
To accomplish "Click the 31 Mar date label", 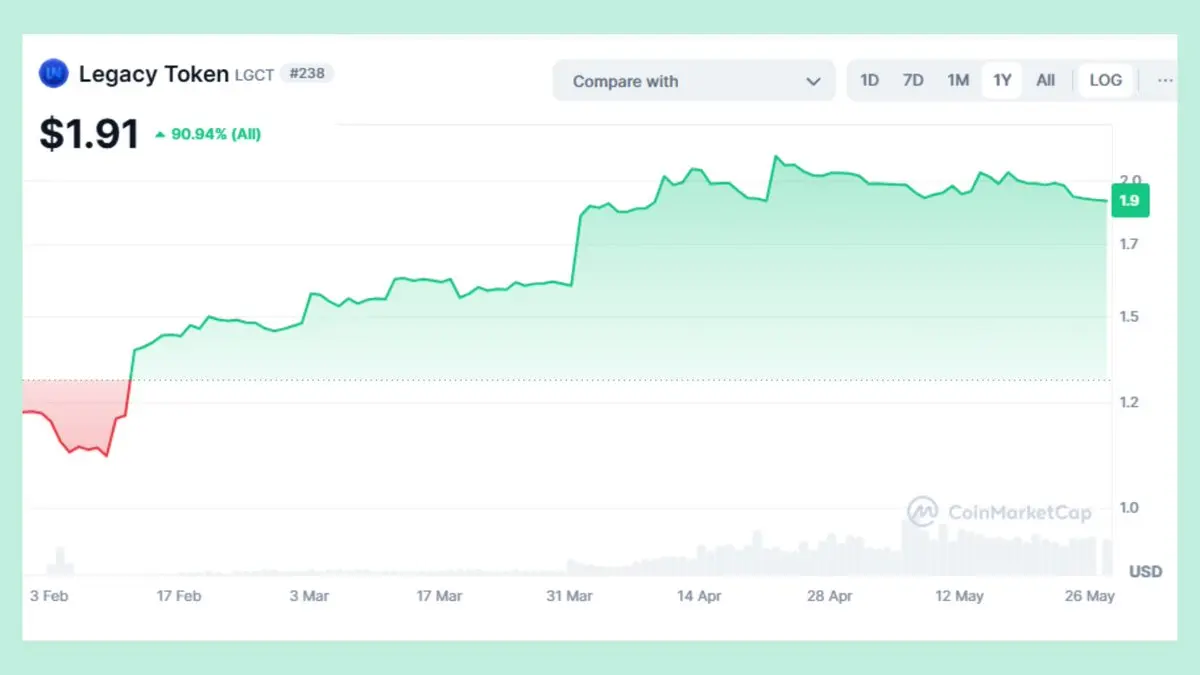I will pyautogui.click(x=569, y=596).
